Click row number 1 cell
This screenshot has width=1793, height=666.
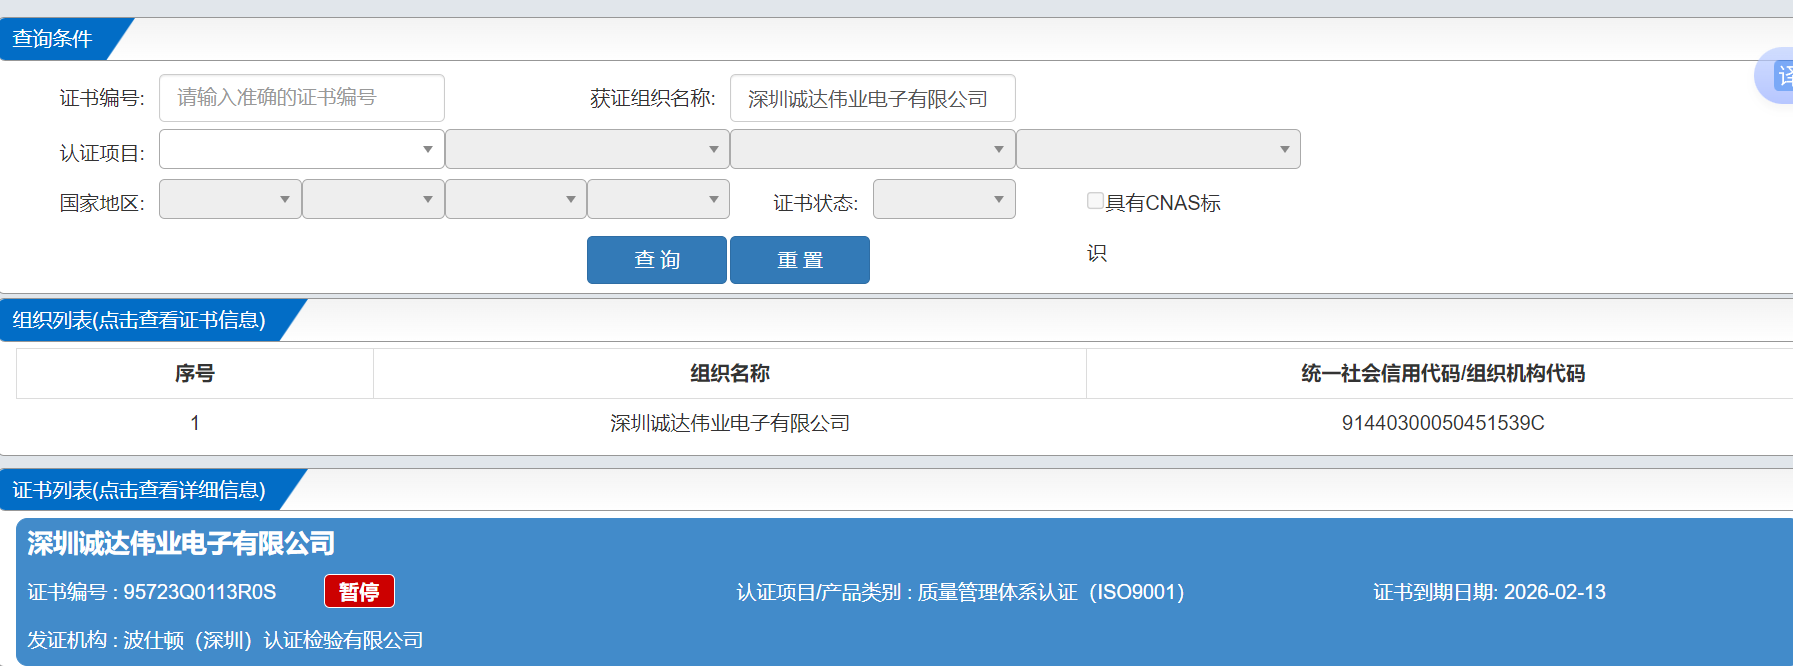tap(195, 423)
